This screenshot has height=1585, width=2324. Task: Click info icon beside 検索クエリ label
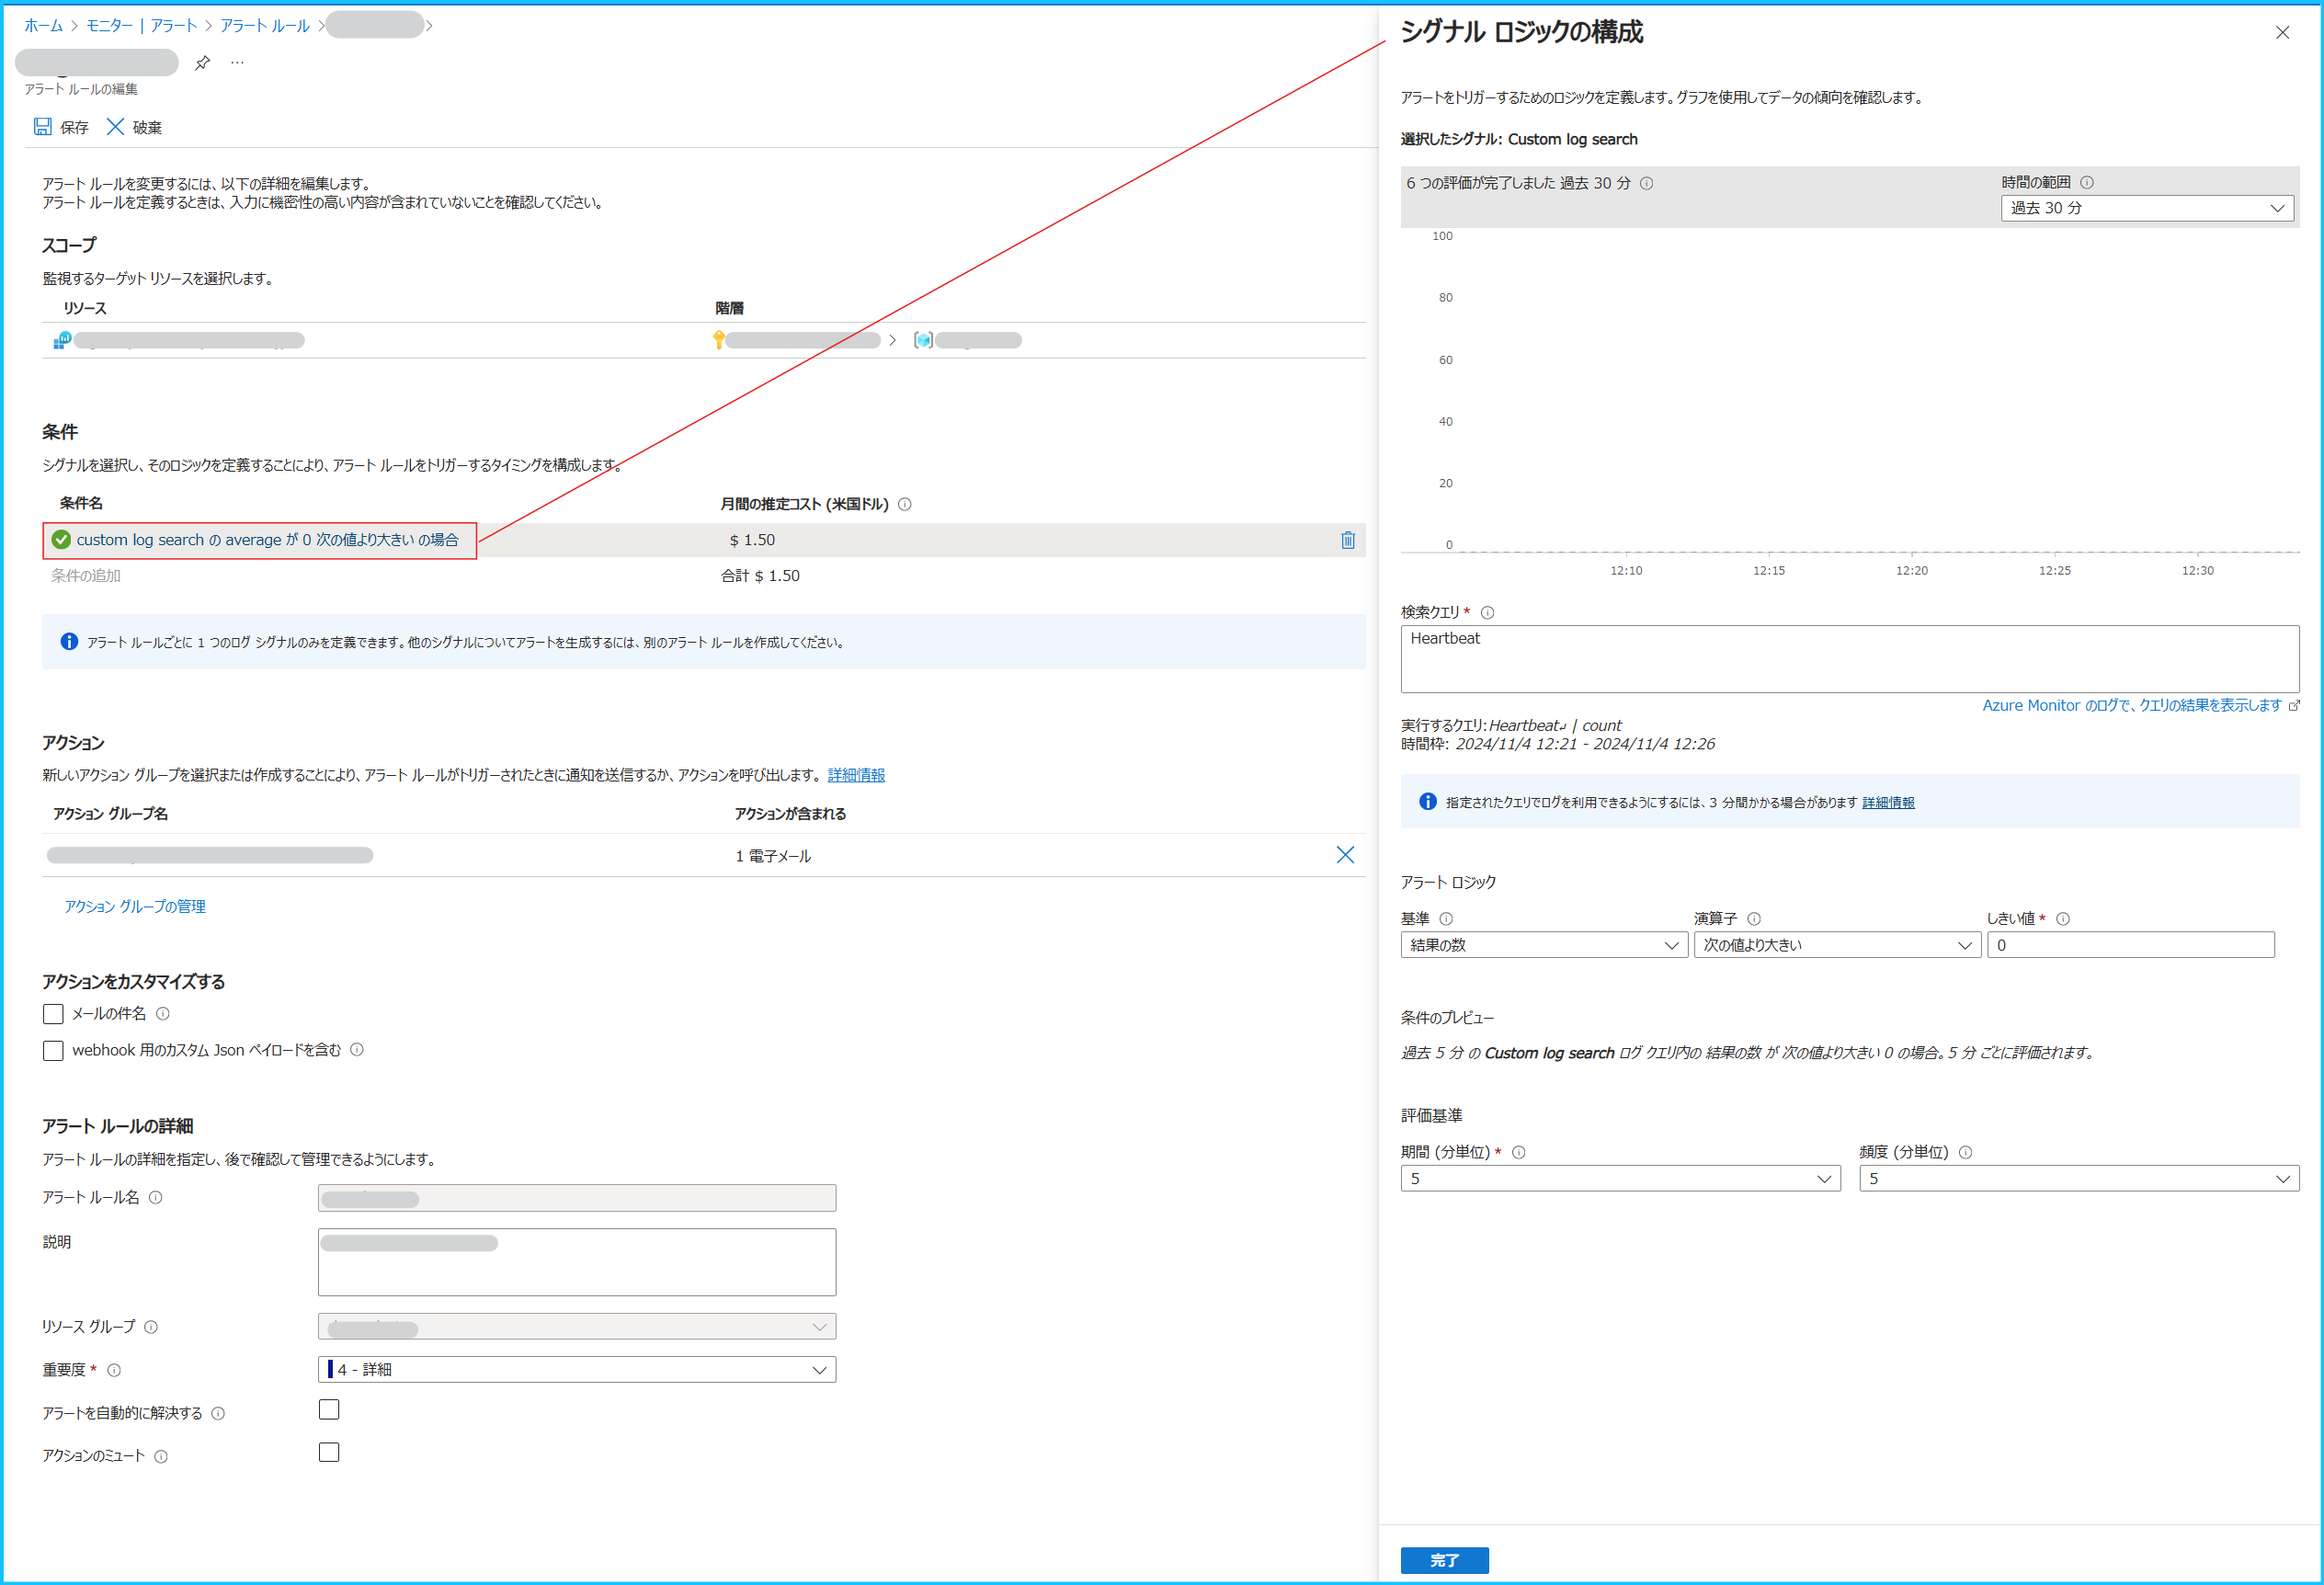tap(1487, 612)
